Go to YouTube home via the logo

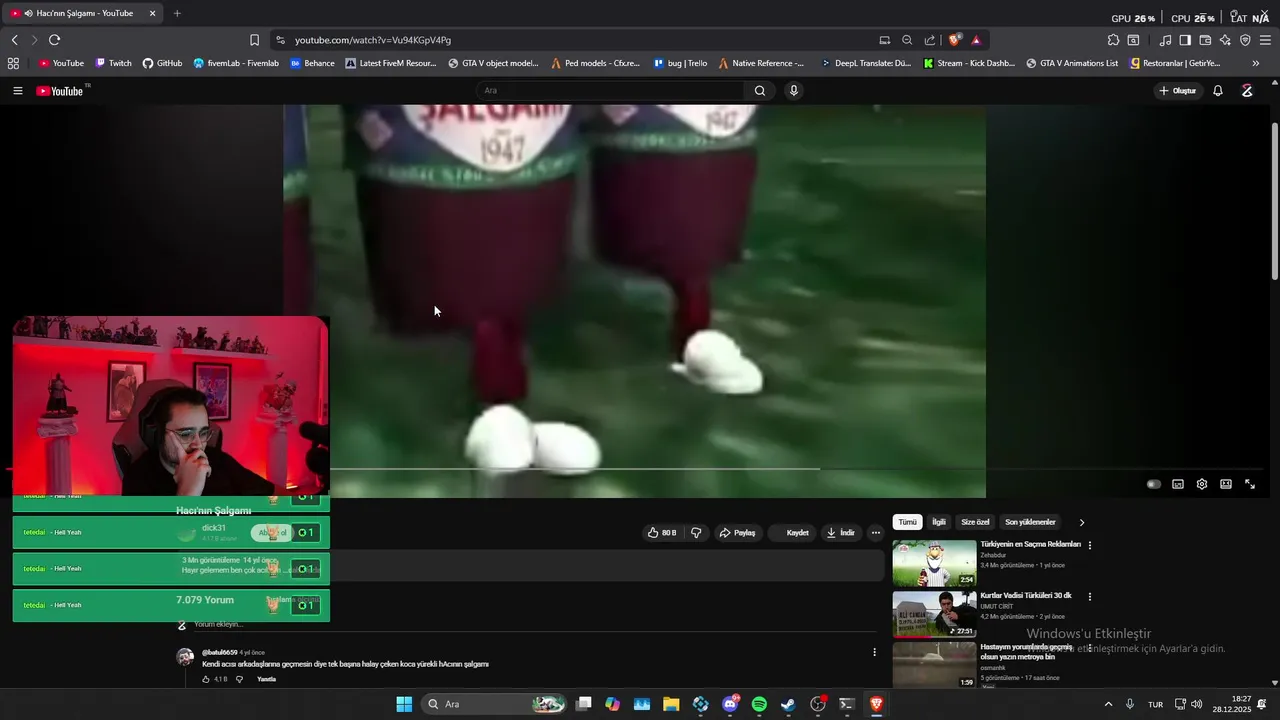click(x=60, y=91)
